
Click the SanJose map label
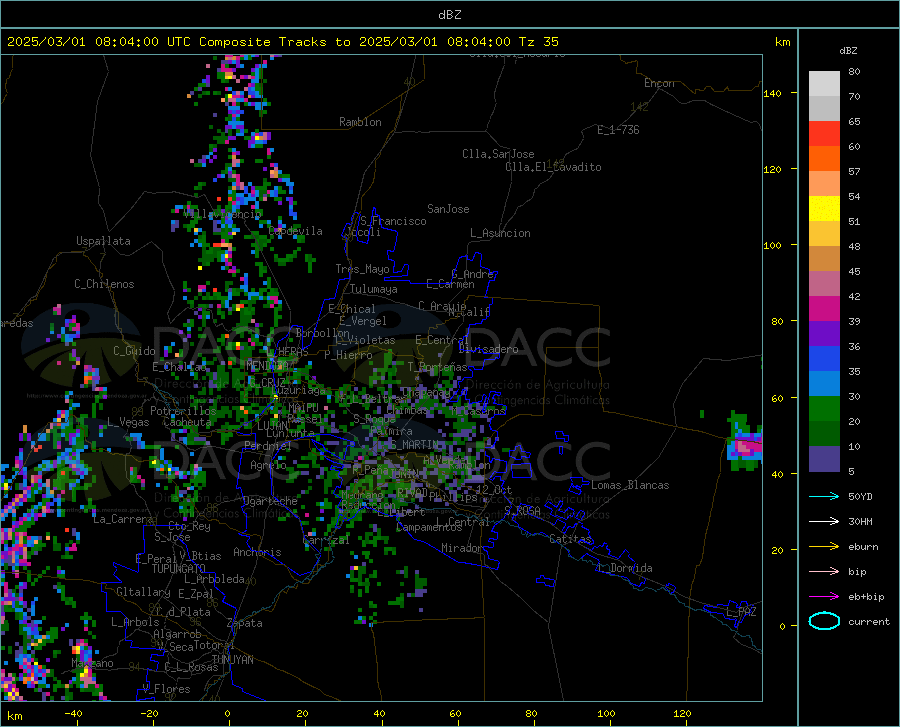[448, 209]
